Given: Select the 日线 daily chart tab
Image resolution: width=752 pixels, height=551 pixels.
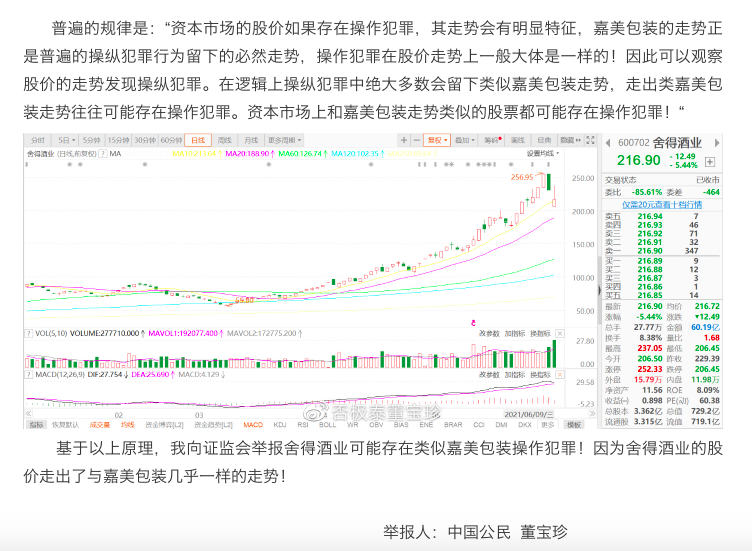Looking at the screenshot, I should 198,140.
